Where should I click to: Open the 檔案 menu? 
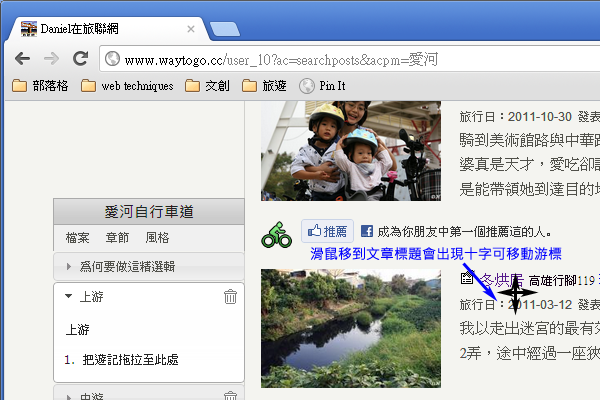[77, 238]
